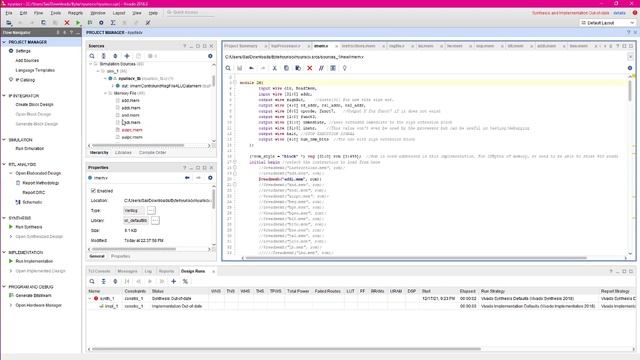This screenshot has height=360, width=640.
Task: Select auipc.mem highlighted in red
Action: point(132,130)
